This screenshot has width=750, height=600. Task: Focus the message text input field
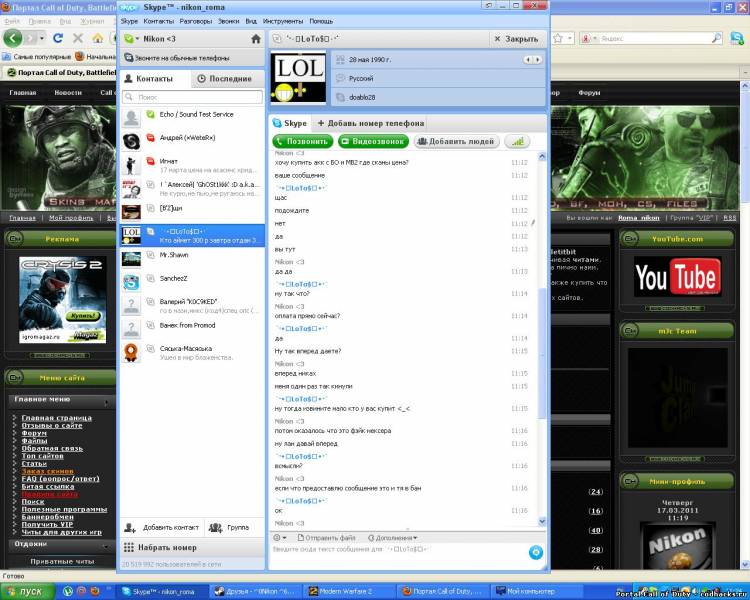click(399, 555)
